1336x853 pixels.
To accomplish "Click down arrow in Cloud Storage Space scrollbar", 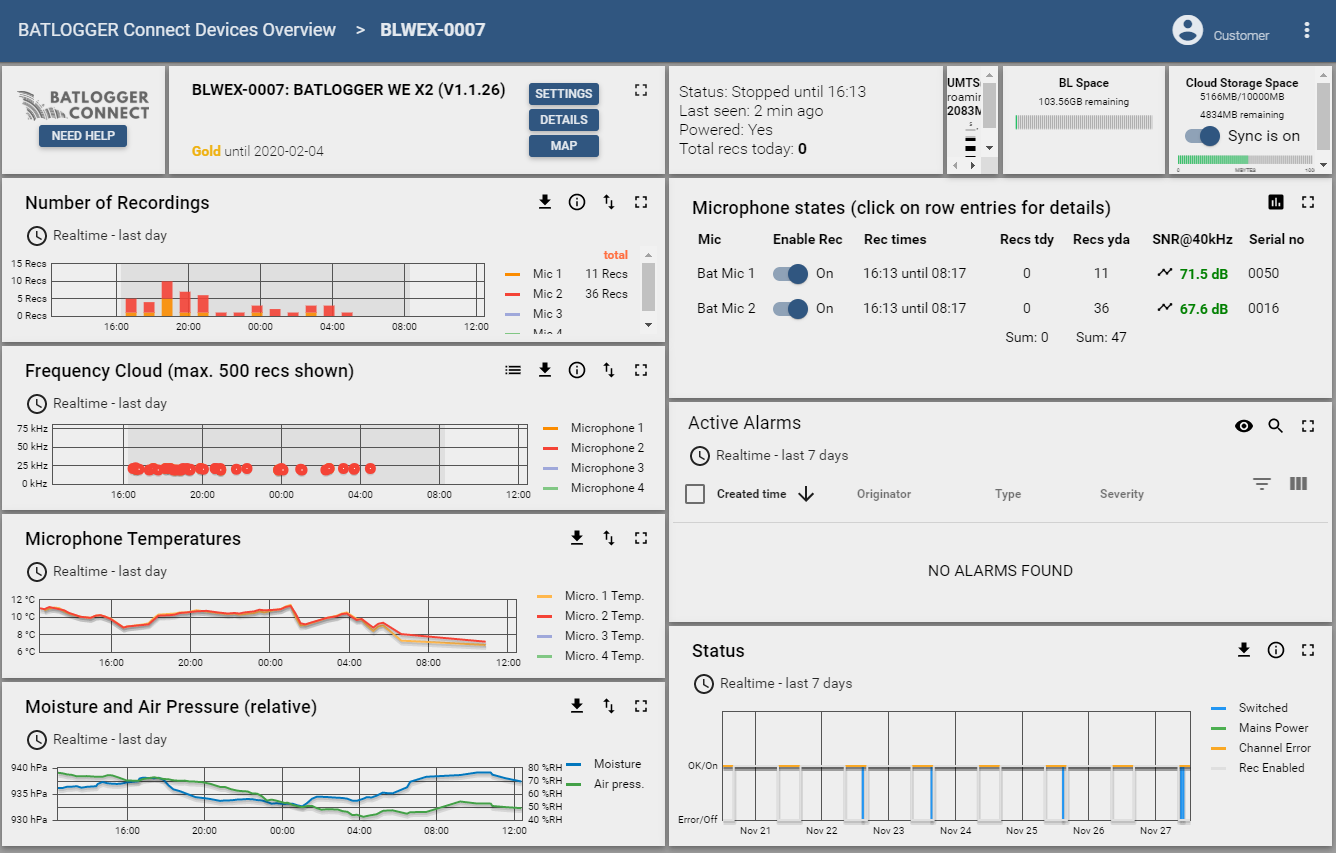I will pyautogui.click(x=1324, y=165).
